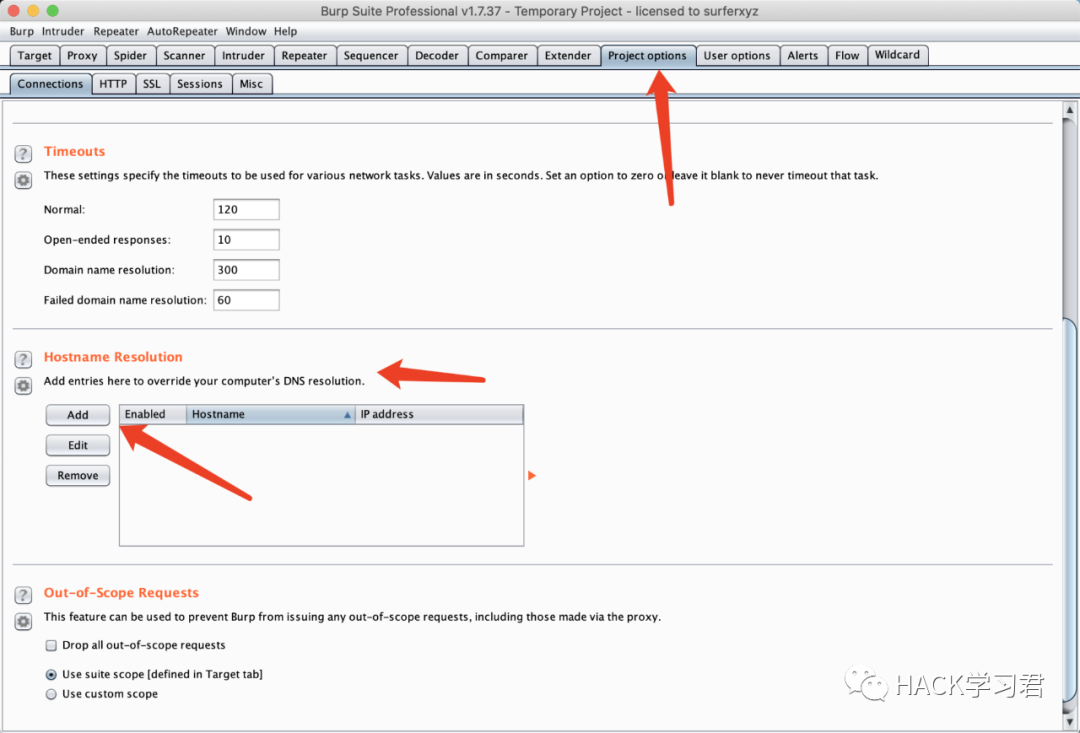
Task: Open the AutoRepeater menu
Action: [x=182, y=31]
